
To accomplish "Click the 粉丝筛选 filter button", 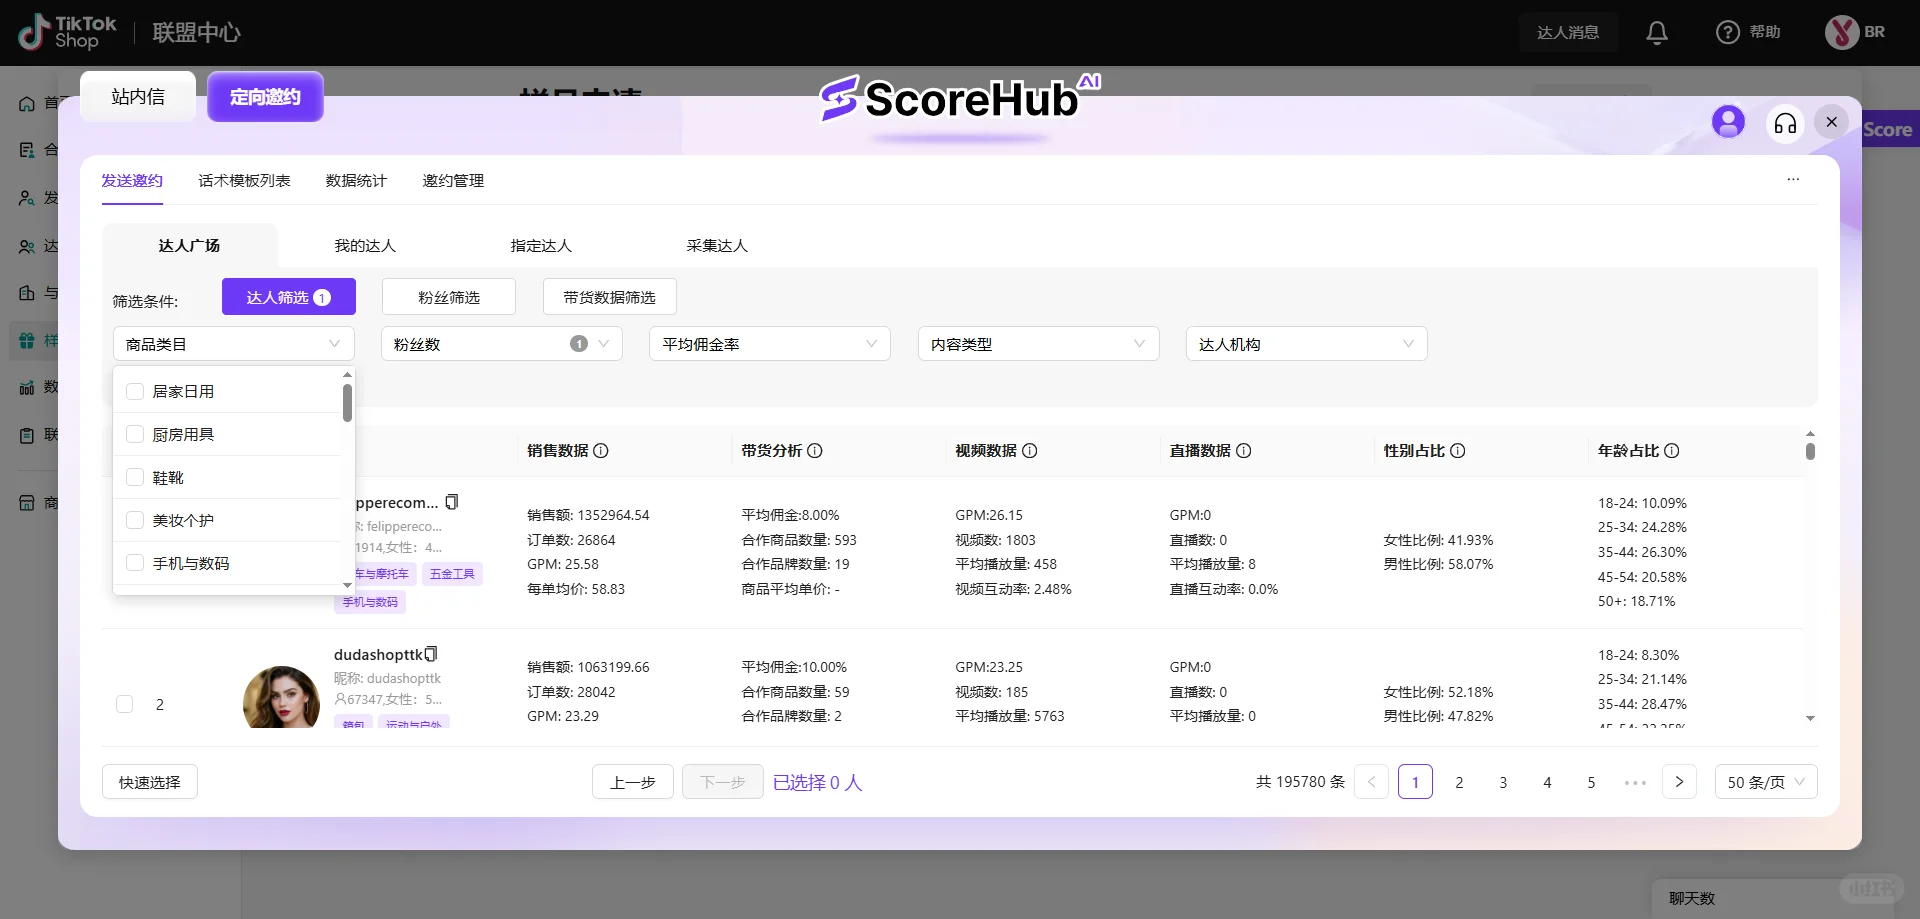I will 449,297.
